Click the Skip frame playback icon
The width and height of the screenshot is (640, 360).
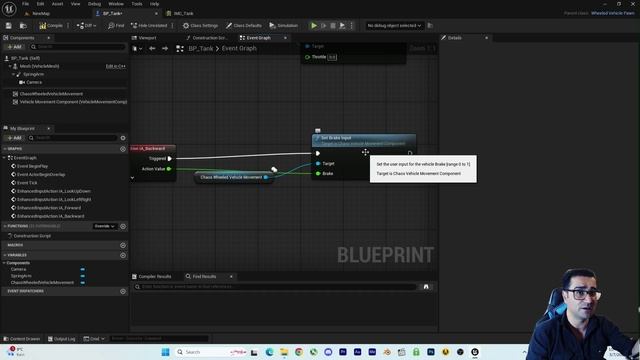324,25
